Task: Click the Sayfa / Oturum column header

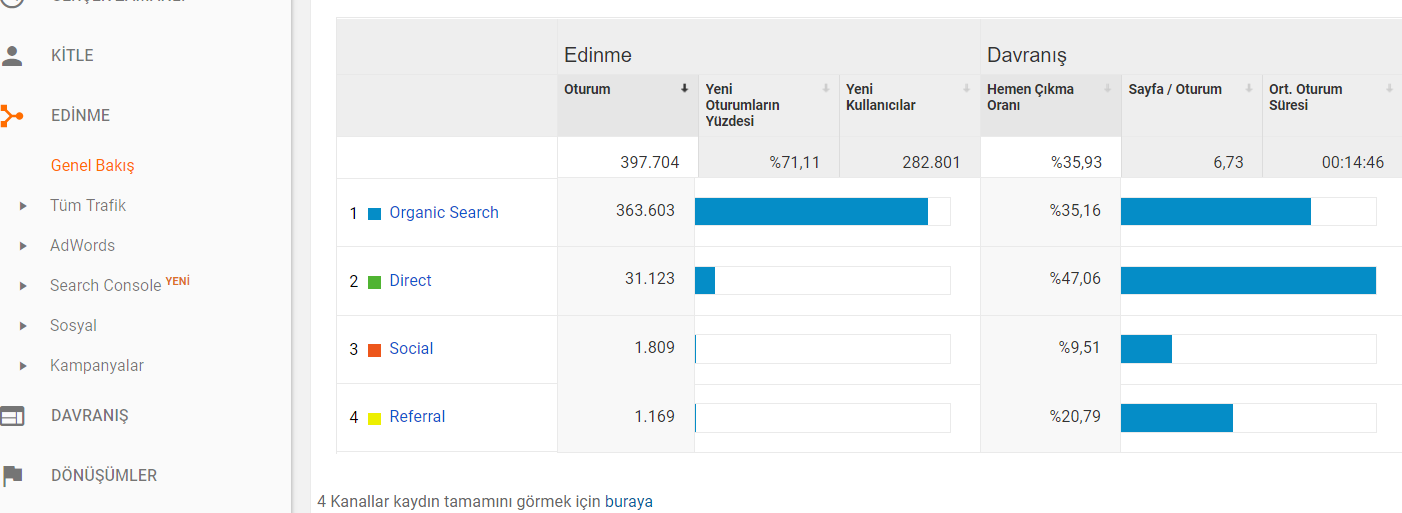Action: [1175, 89]
